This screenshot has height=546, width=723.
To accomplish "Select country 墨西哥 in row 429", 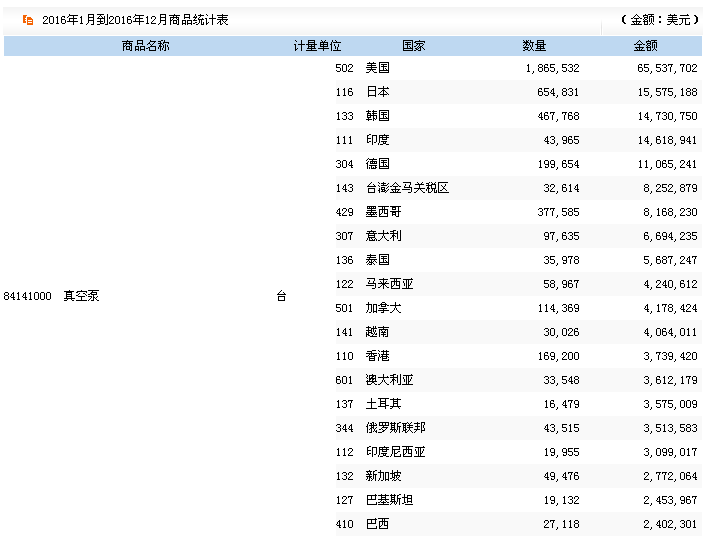I will [x=384, y=212].
